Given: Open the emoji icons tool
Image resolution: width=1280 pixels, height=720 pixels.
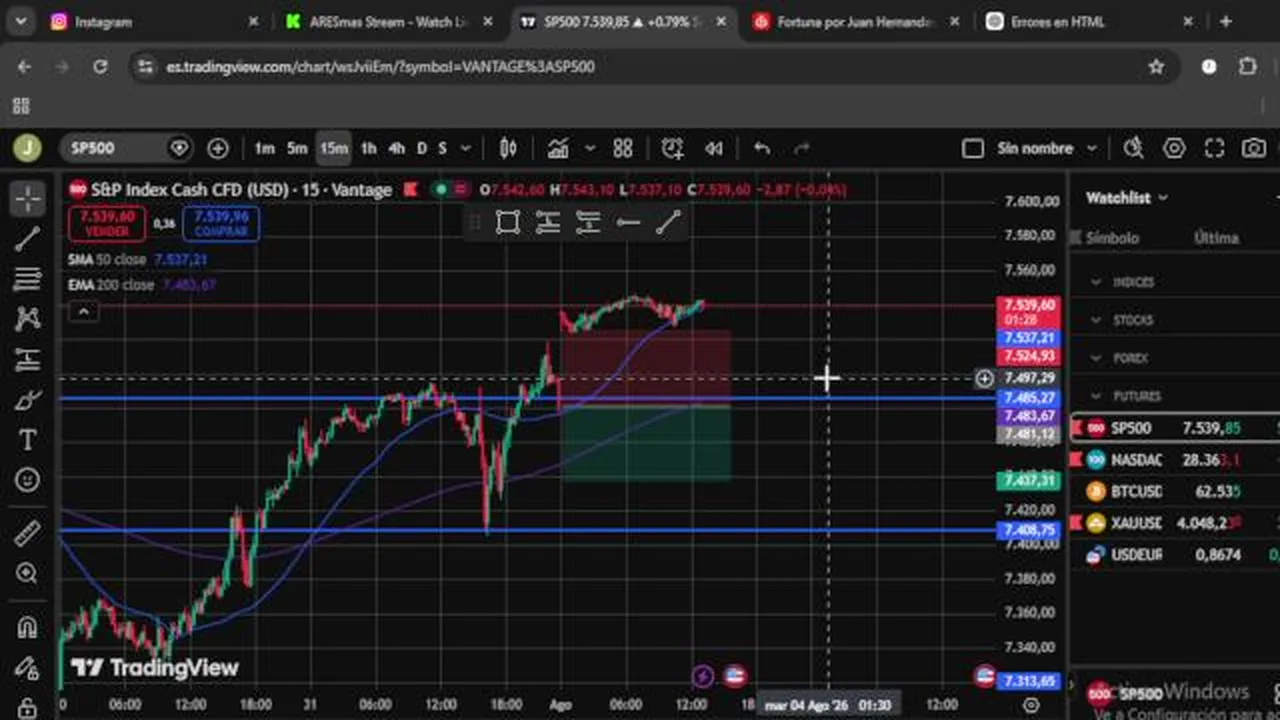Looking at the screenshot, I should 28,480.
